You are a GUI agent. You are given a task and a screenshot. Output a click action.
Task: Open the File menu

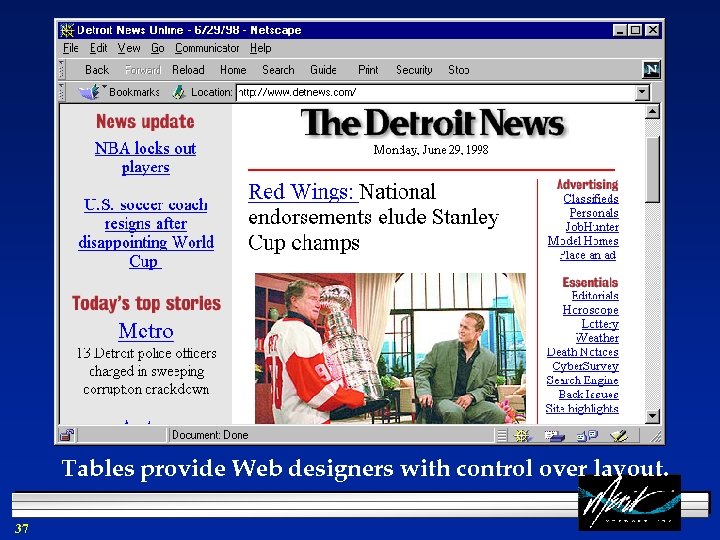click(71, 48)
